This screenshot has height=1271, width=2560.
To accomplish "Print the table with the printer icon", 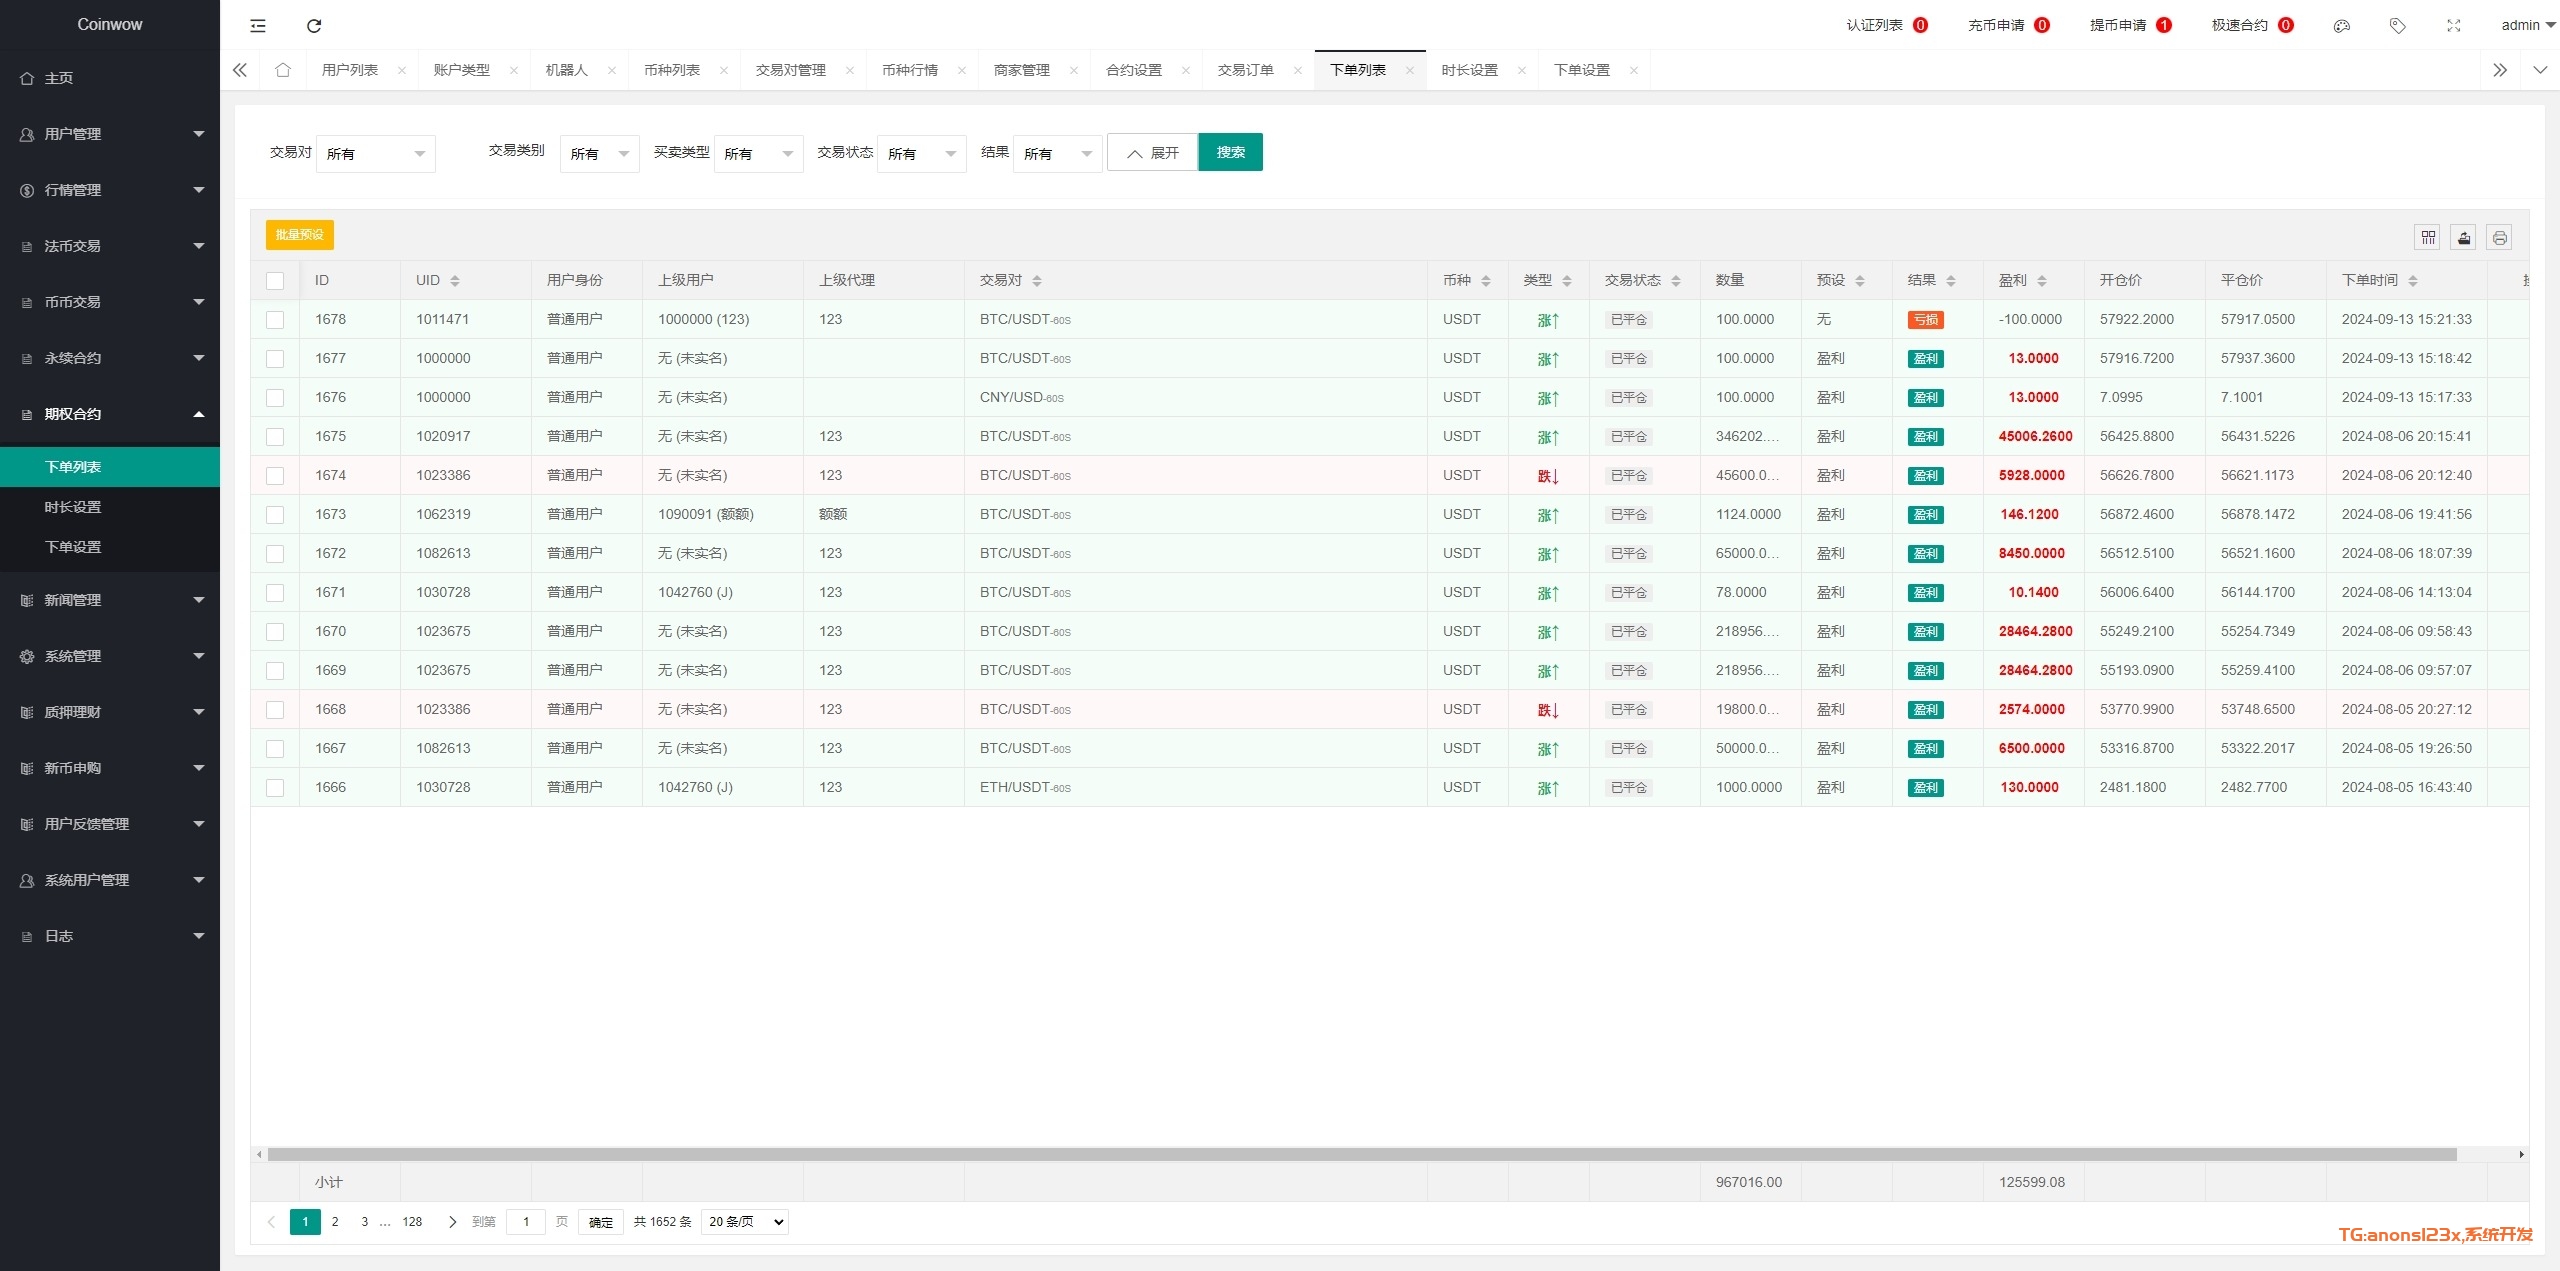I will click(2499, 237).
